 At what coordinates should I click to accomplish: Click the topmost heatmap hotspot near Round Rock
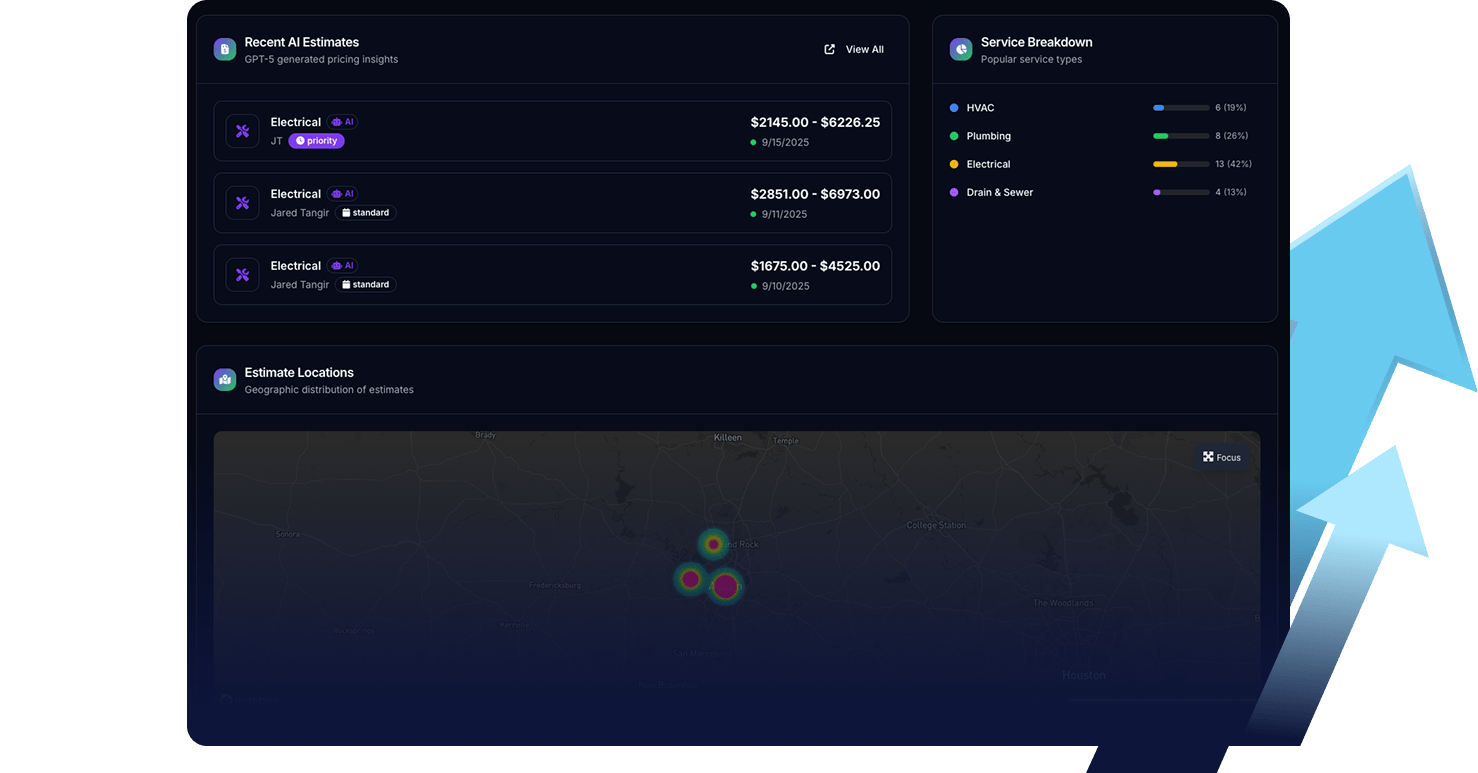713,544
